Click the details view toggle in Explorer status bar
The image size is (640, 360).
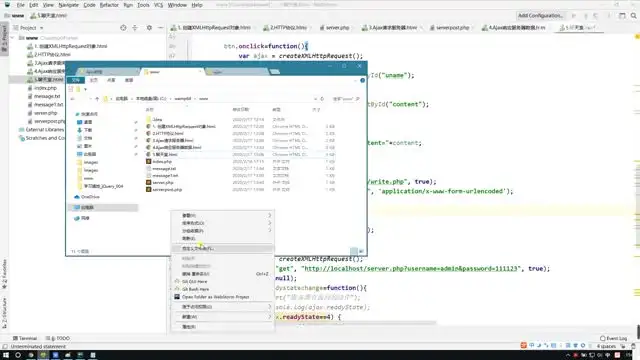(x=354, y=251)
